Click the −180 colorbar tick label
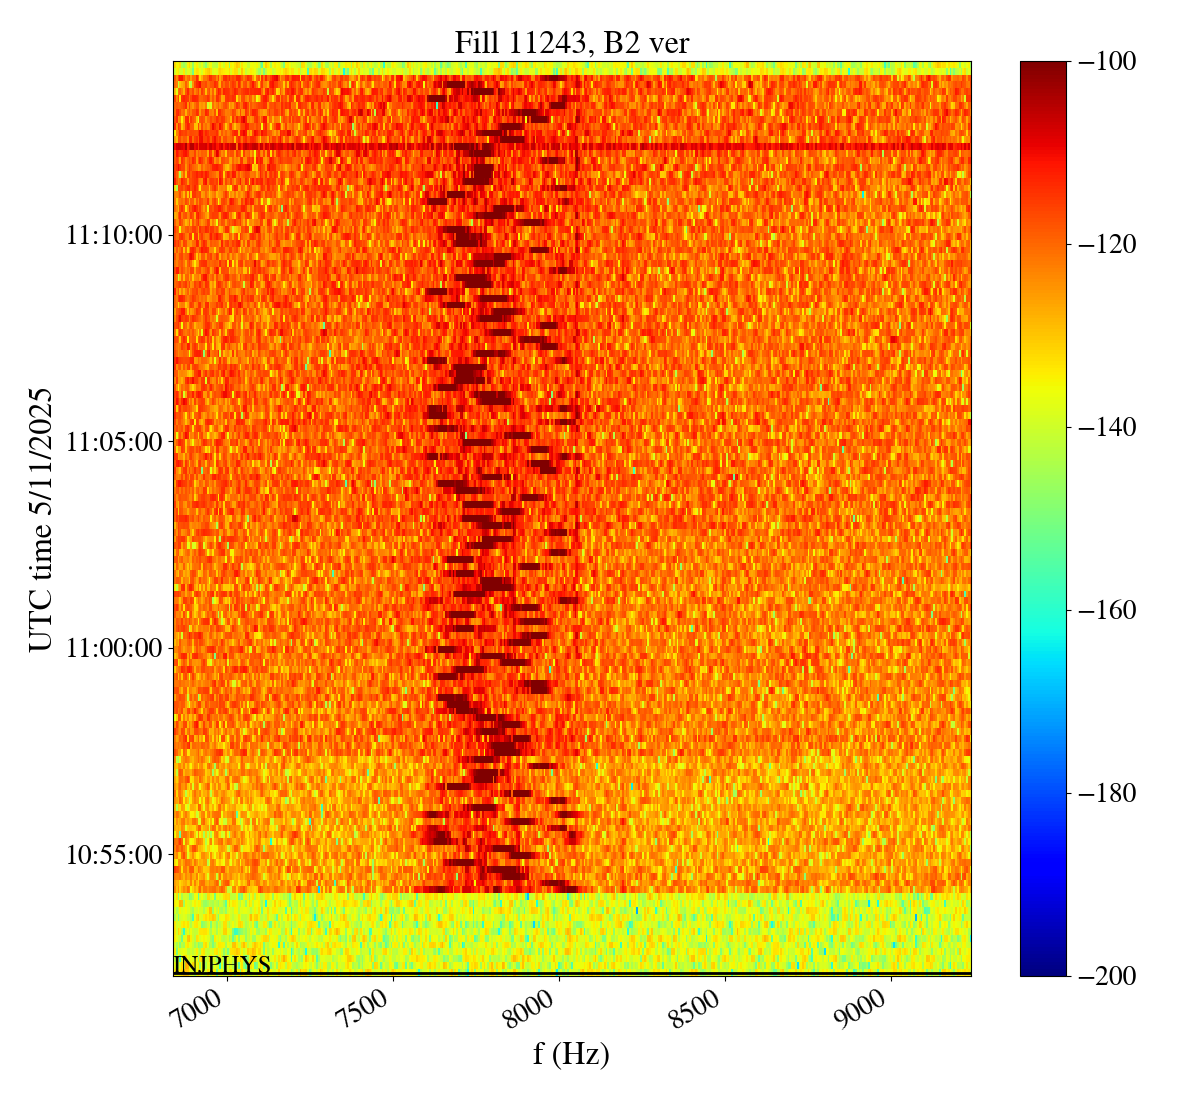Viewport: 1200px width, 1100px height. click(1108, 793)
